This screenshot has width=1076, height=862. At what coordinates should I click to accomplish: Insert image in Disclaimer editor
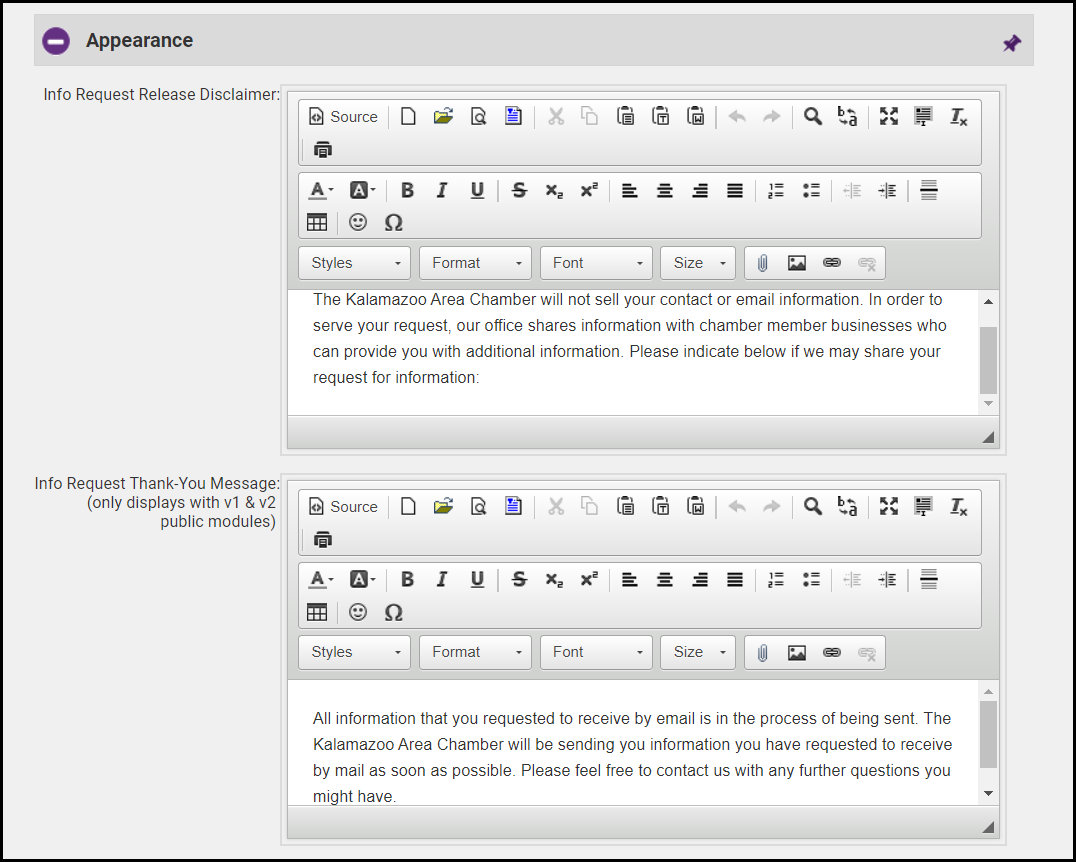797,263
